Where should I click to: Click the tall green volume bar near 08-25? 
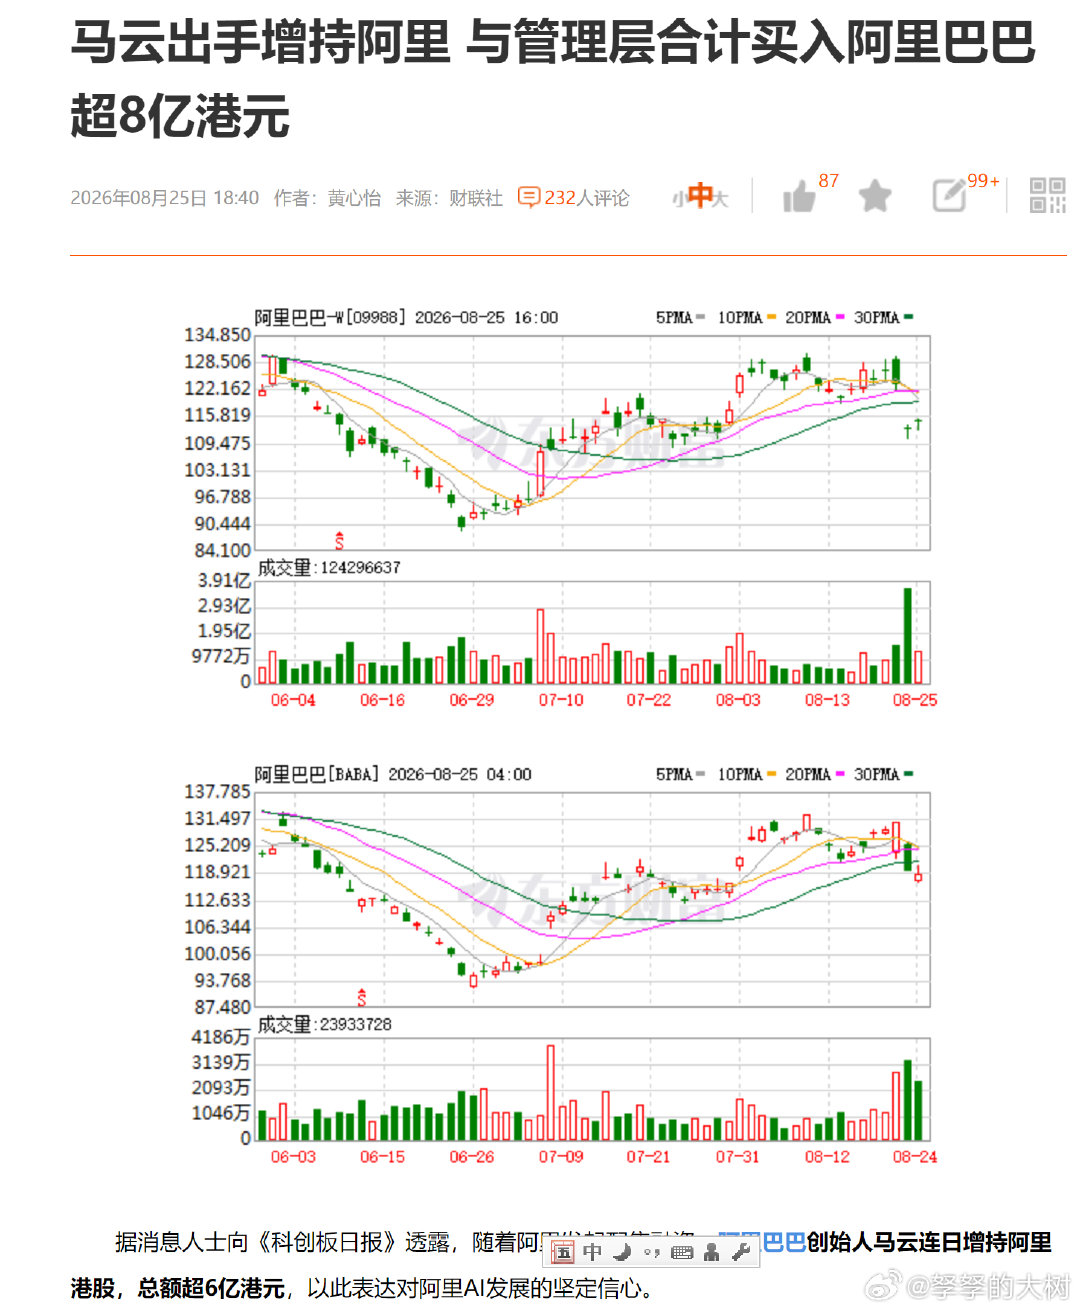907,636
